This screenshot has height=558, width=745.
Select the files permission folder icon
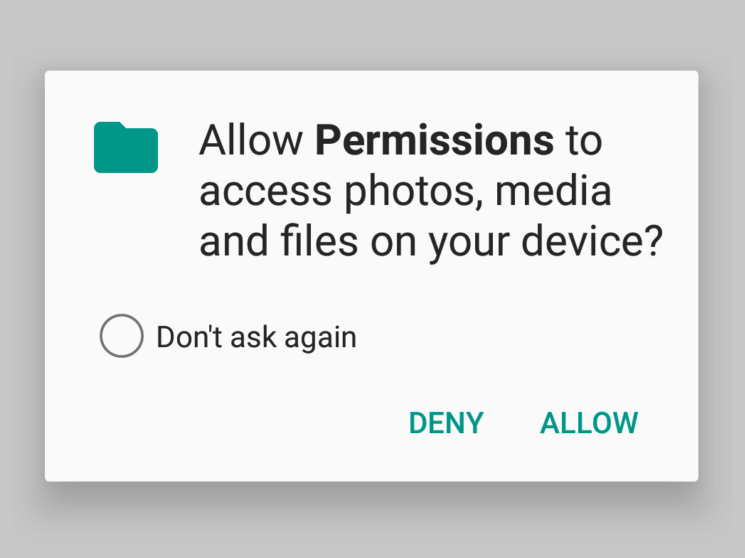tap(126, 147)
